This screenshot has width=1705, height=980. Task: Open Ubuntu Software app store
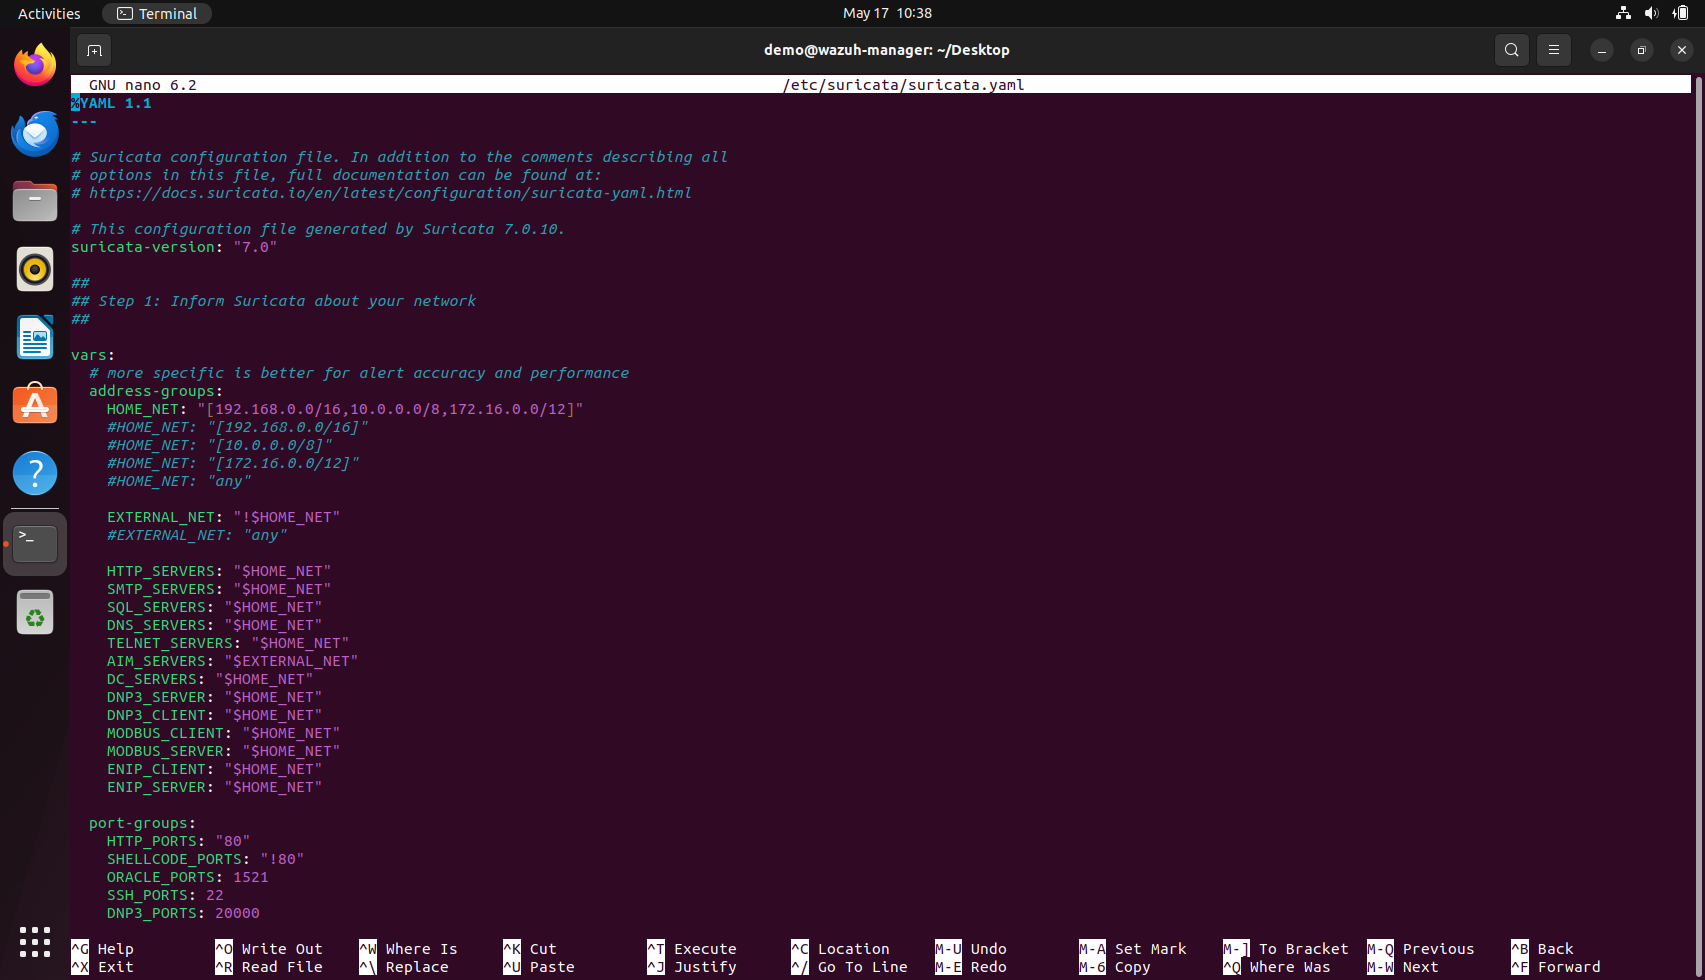[35, 405]
